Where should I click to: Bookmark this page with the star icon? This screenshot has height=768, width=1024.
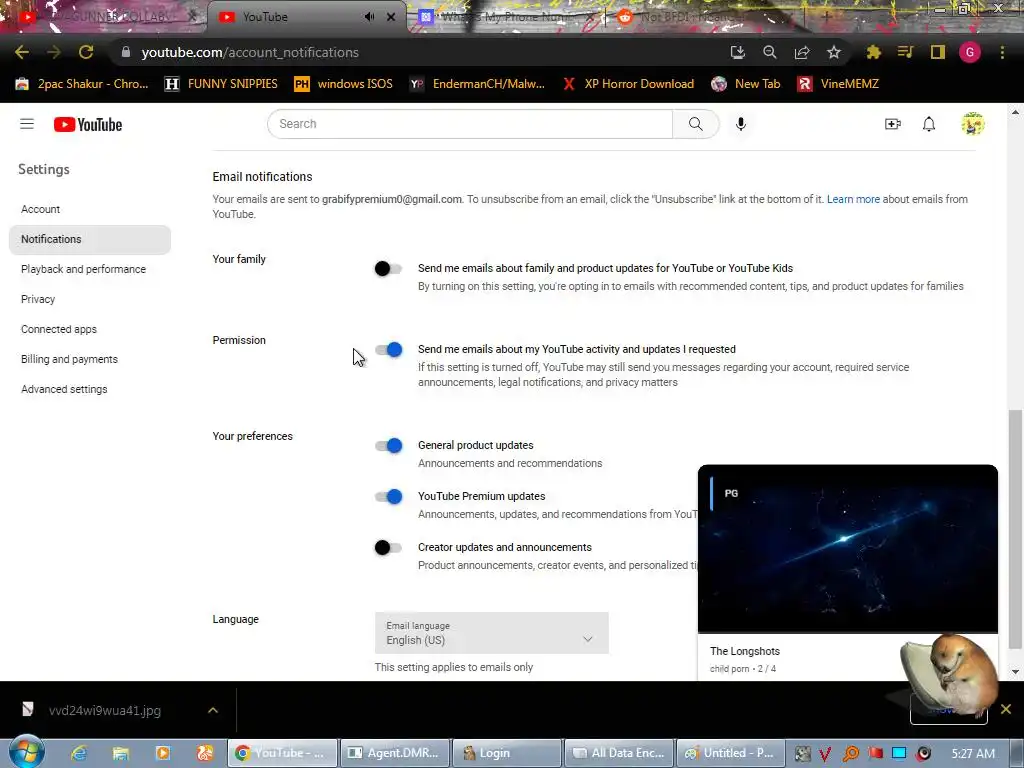pos(834,52)
